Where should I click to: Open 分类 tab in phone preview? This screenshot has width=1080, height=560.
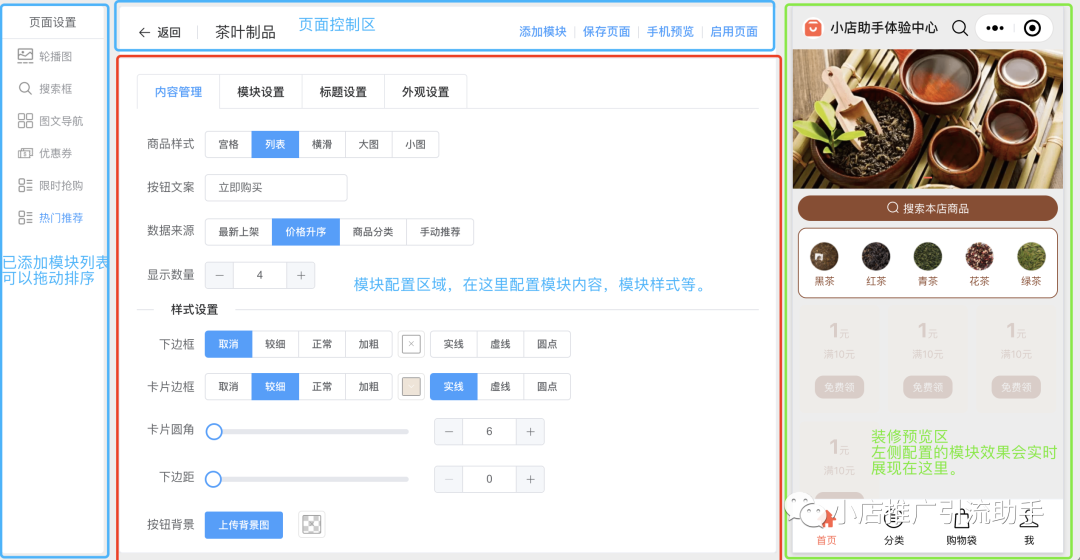click(x=894, y=530)
